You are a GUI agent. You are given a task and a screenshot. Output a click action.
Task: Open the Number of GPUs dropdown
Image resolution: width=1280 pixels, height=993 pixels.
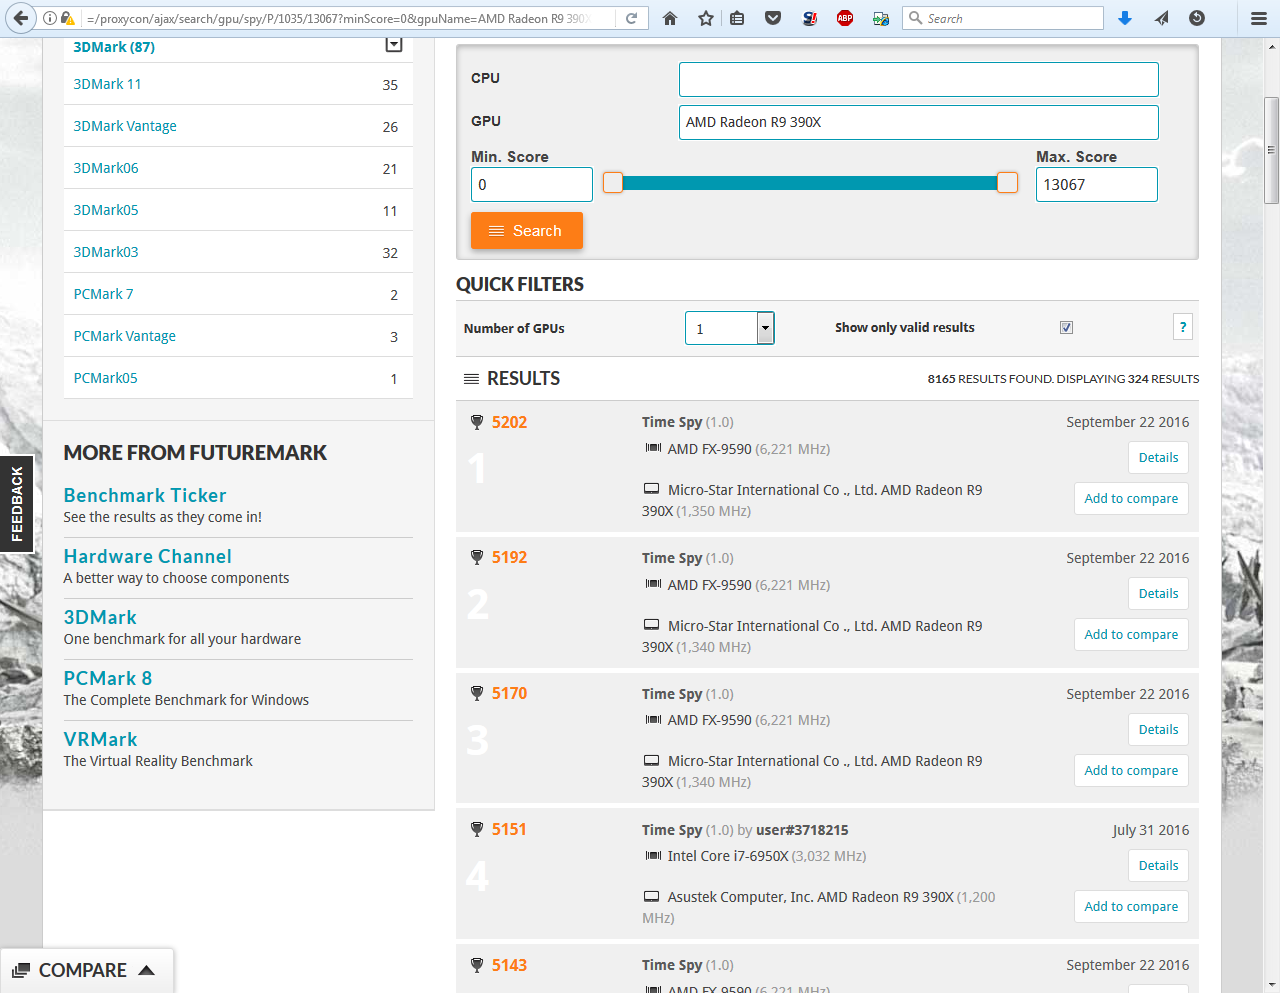730,328
